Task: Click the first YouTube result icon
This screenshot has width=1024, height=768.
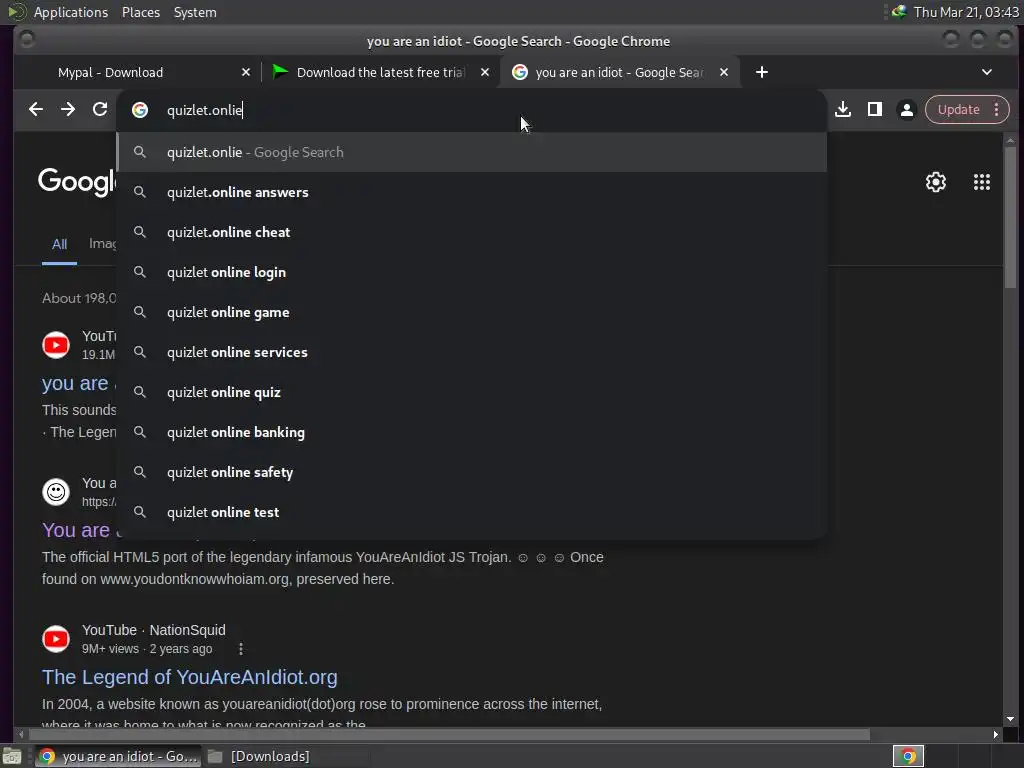Action: click(56, 345)
